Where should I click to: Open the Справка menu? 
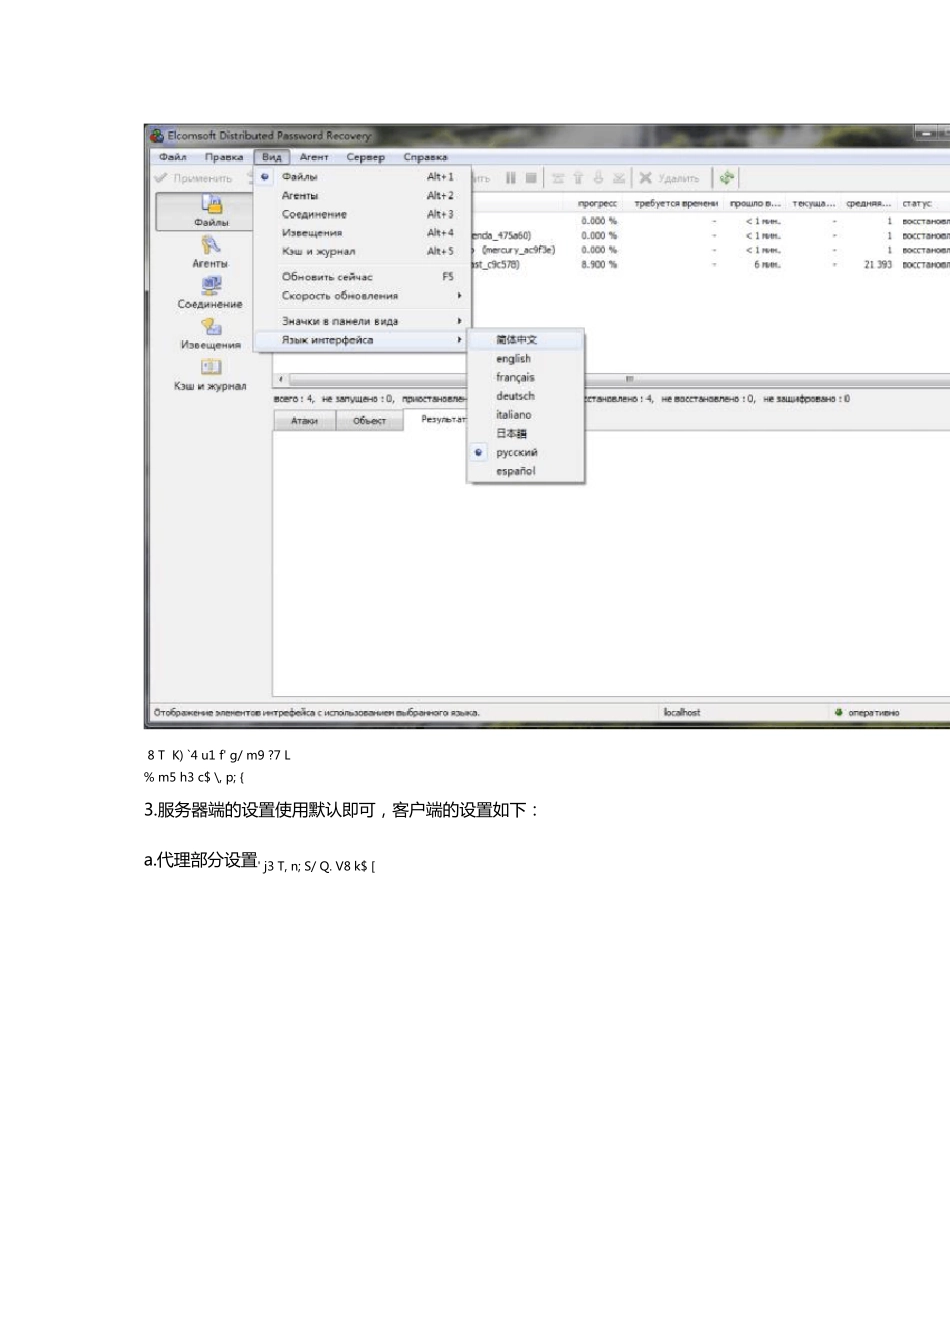[x=425, y=157]
